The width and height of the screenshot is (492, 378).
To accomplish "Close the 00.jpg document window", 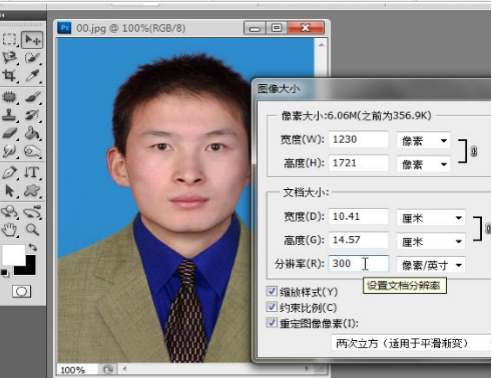I will (x=306, y=28).
